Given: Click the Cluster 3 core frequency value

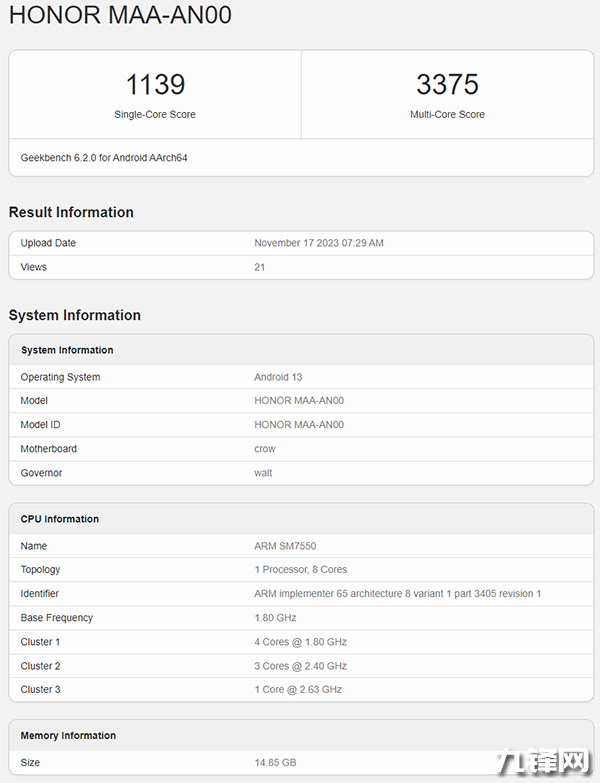Looking at the screenshot, I should tap(300, 690).
